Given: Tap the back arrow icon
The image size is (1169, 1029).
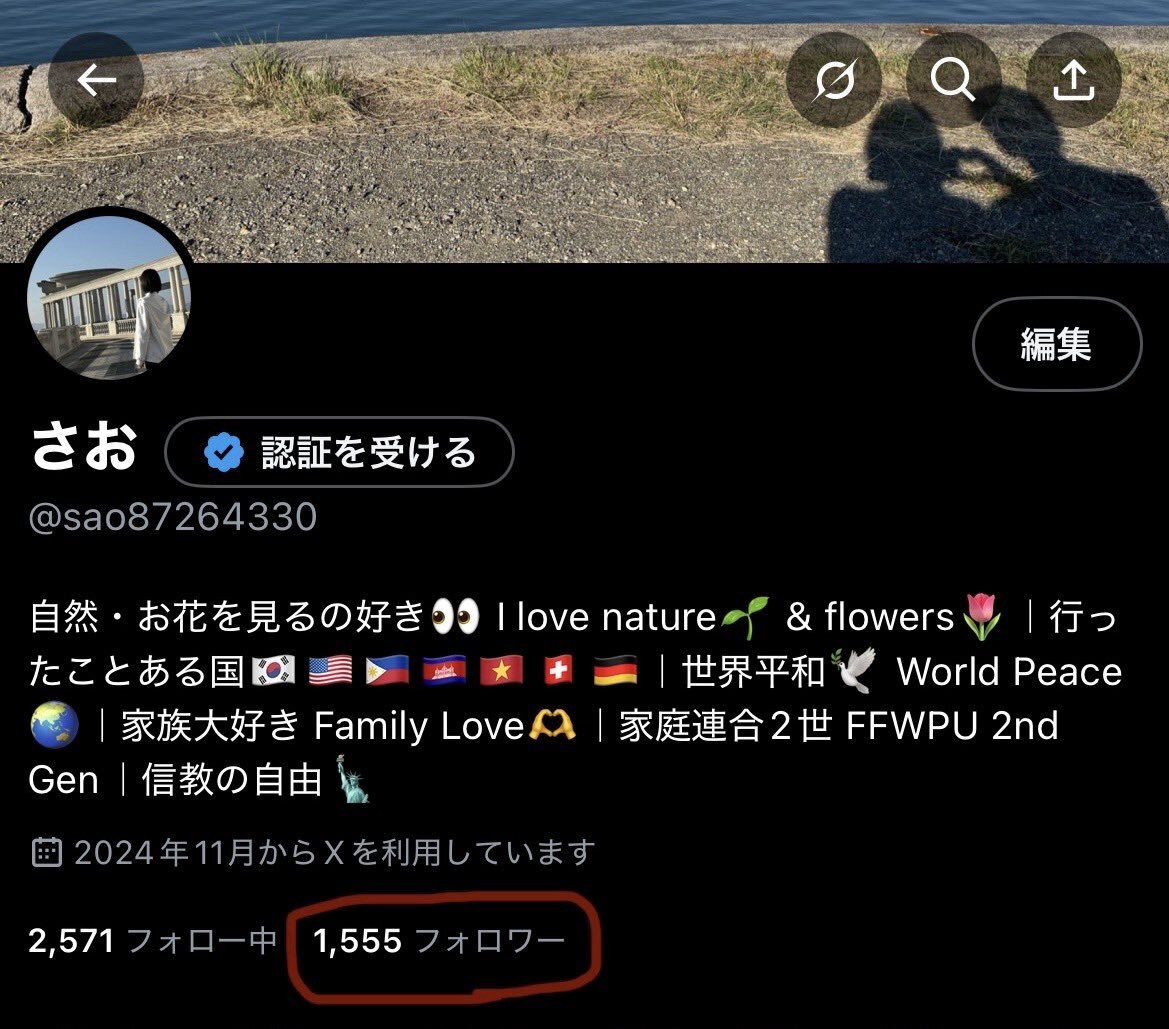Looking at the screenshot, I should click(x=95, y=80).
